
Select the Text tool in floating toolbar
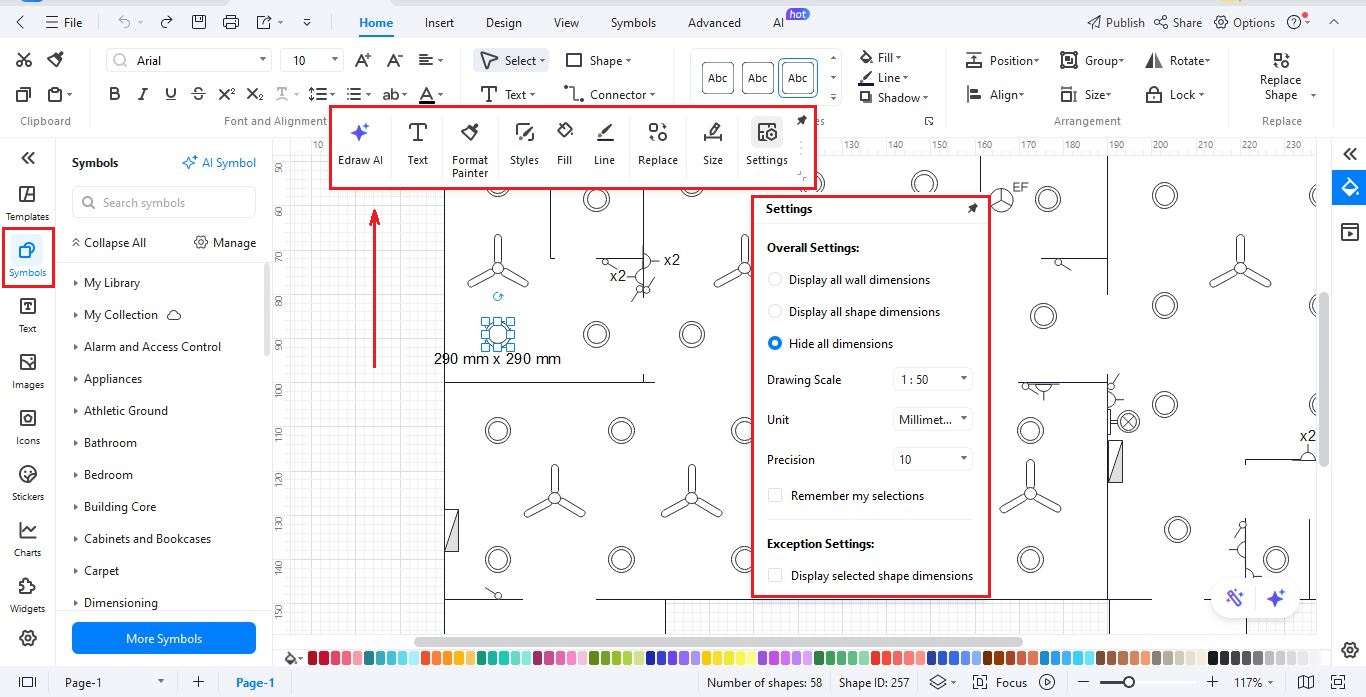coord(418,144)
